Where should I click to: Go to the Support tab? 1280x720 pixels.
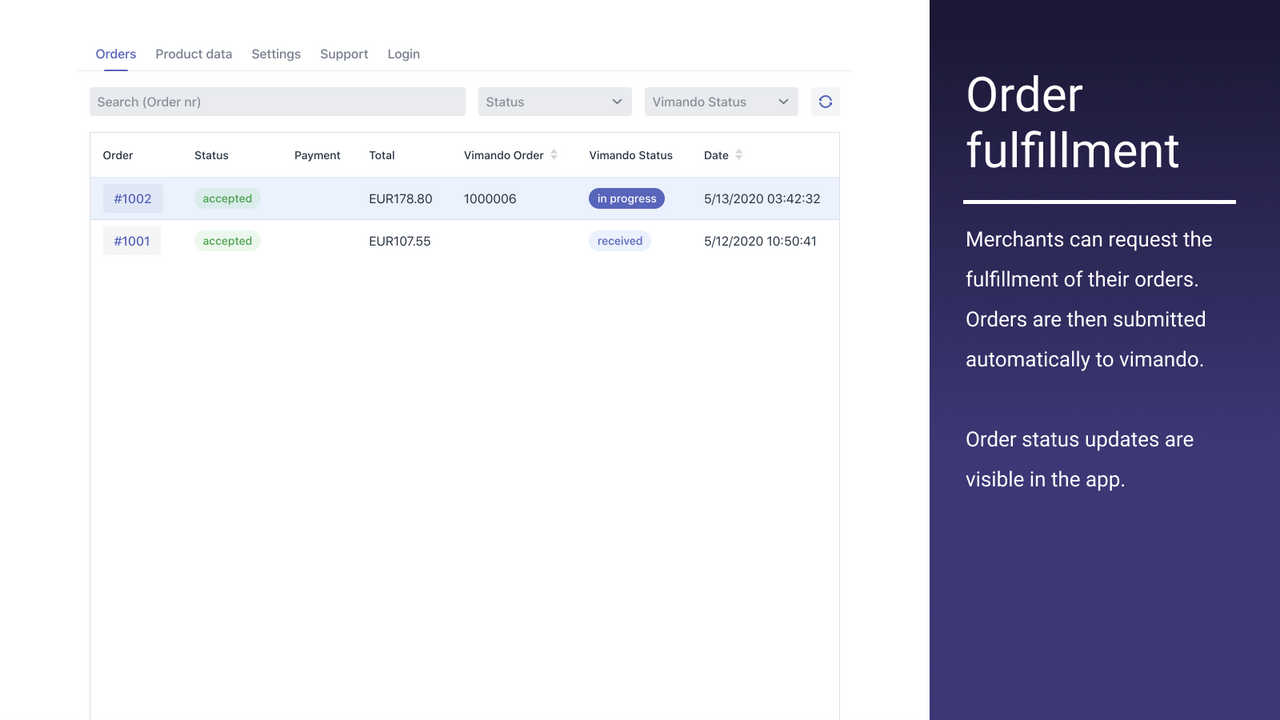point(344,54)
